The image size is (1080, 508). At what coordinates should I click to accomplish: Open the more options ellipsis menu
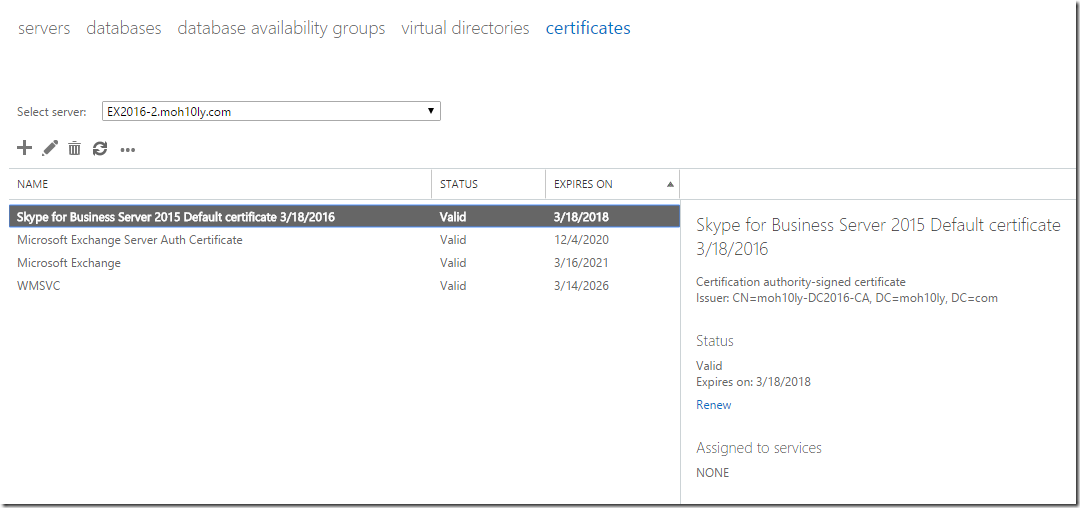point(127,149)
